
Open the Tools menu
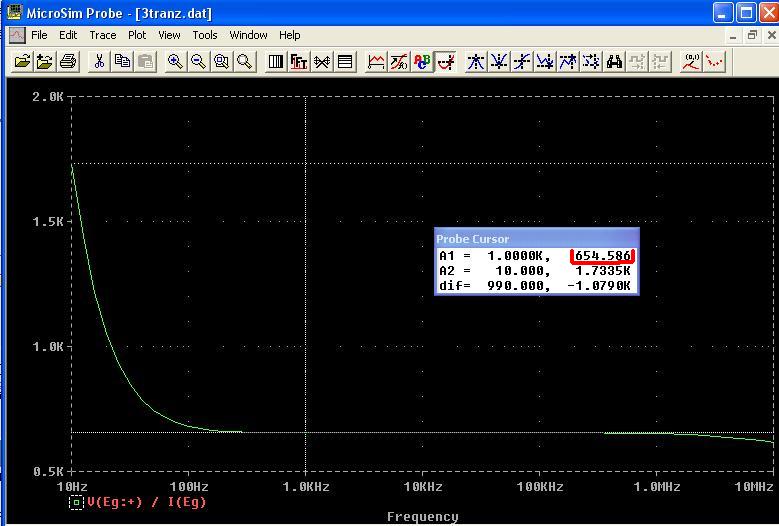(205, 35)
